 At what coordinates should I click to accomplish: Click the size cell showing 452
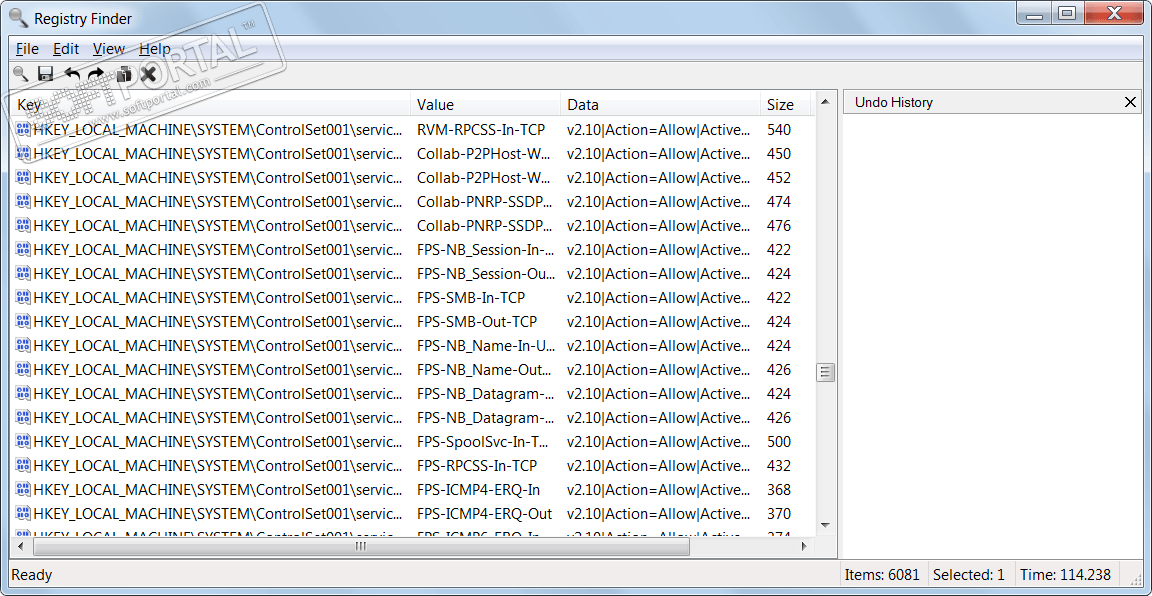coord(779,178)
